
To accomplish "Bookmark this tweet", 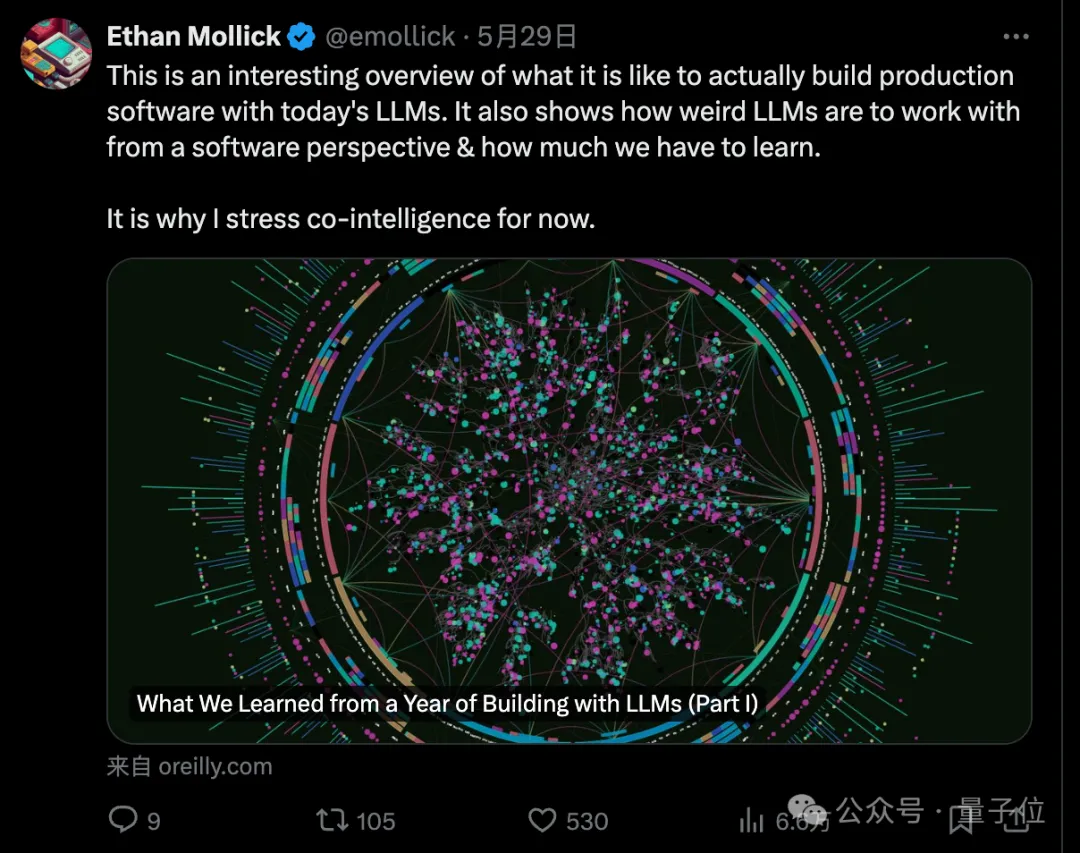I will click(x=961, y=821).
